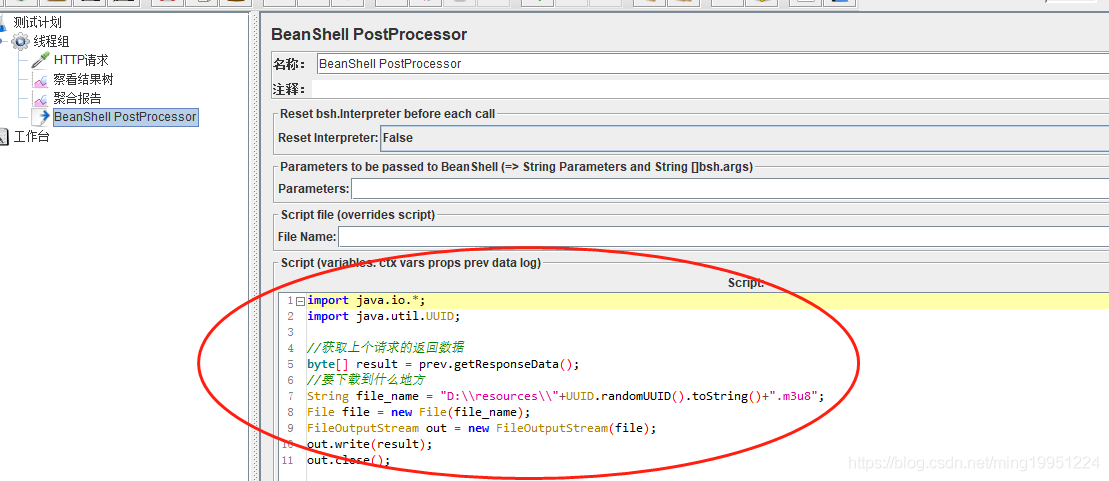Viewport: 1109px width, 481px height.
Task: Select the 工作台 tree node
Action: (31, 136)
